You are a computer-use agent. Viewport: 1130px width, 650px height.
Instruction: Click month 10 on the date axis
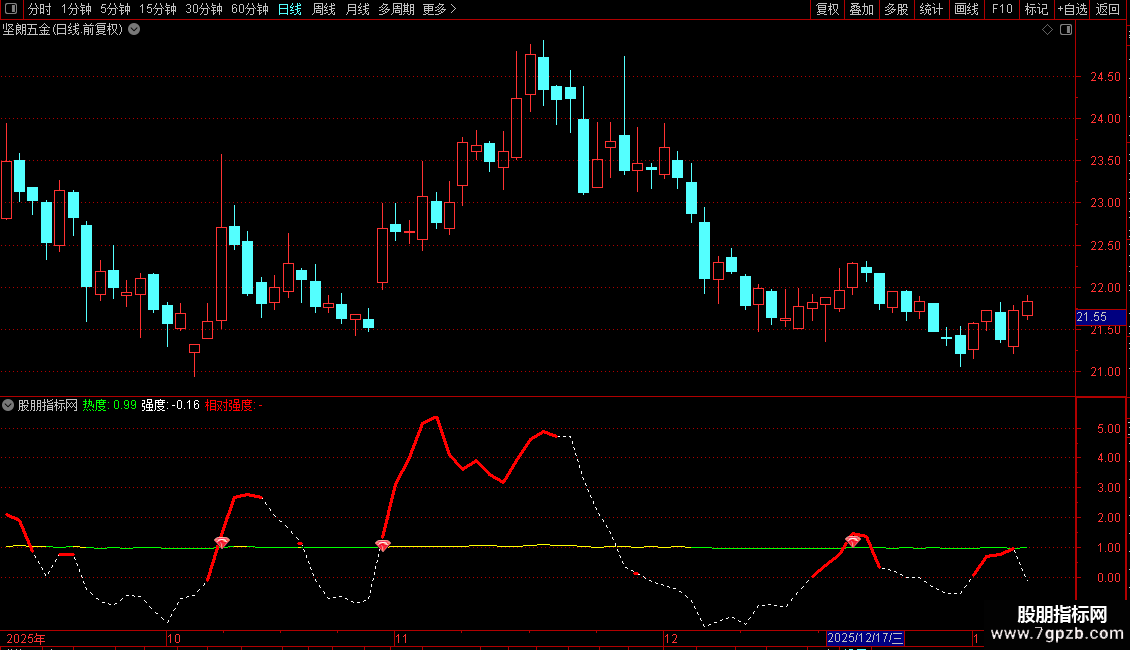click(174, 638)
